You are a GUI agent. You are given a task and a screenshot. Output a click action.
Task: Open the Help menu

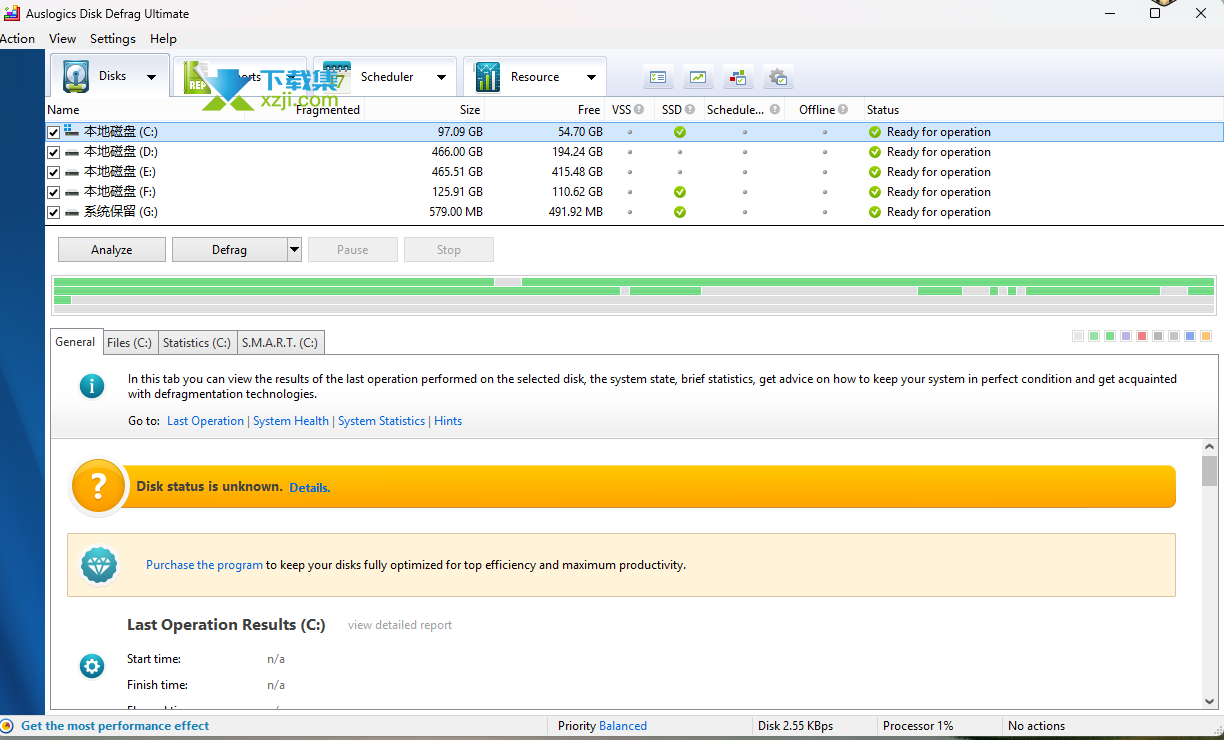pos(163,39)
